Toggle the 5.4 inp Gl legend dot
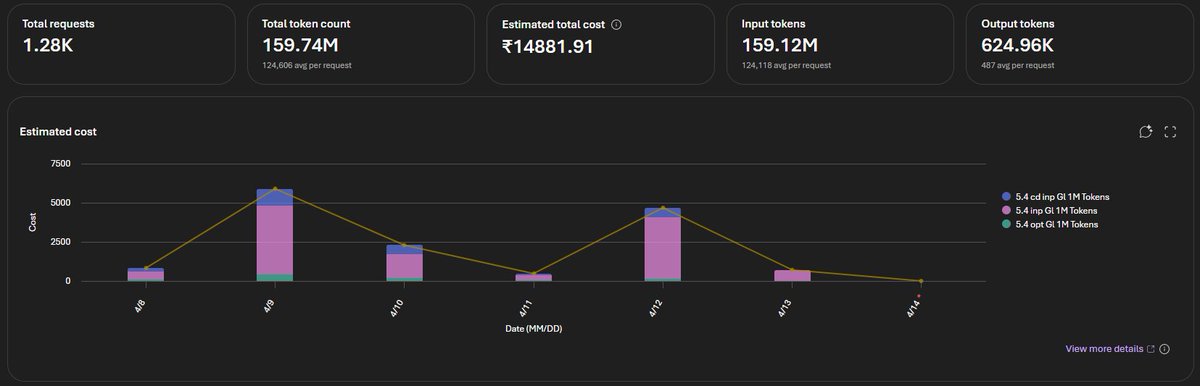Viewport: 1200px width, 386px height. click(x=1005, y=211)
